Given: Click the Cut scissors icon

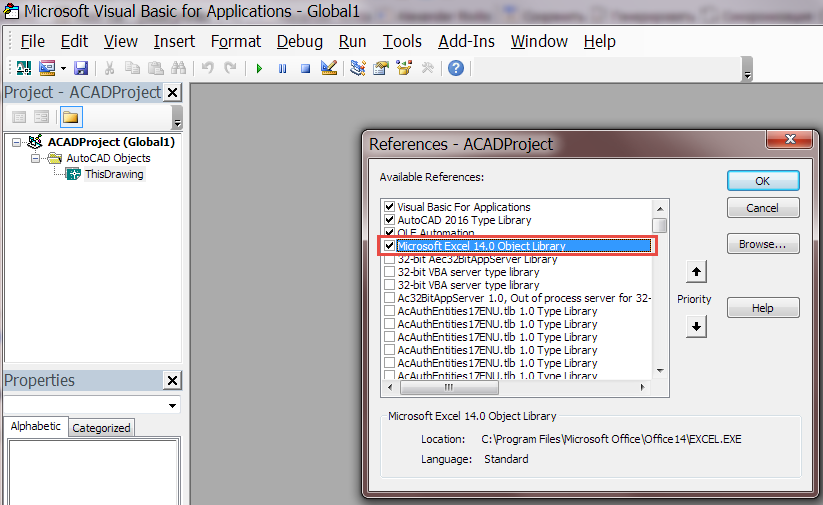Looking at the screenshot, I should 109,68.
